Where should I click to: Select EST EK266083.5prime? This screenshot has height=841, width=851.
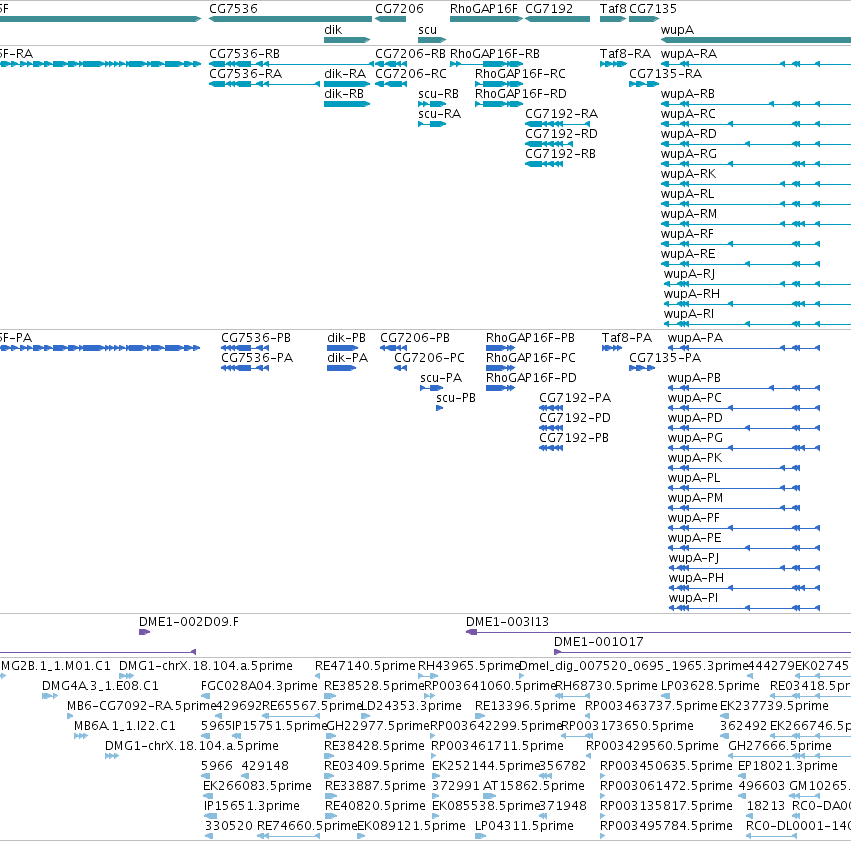point(208,796)
